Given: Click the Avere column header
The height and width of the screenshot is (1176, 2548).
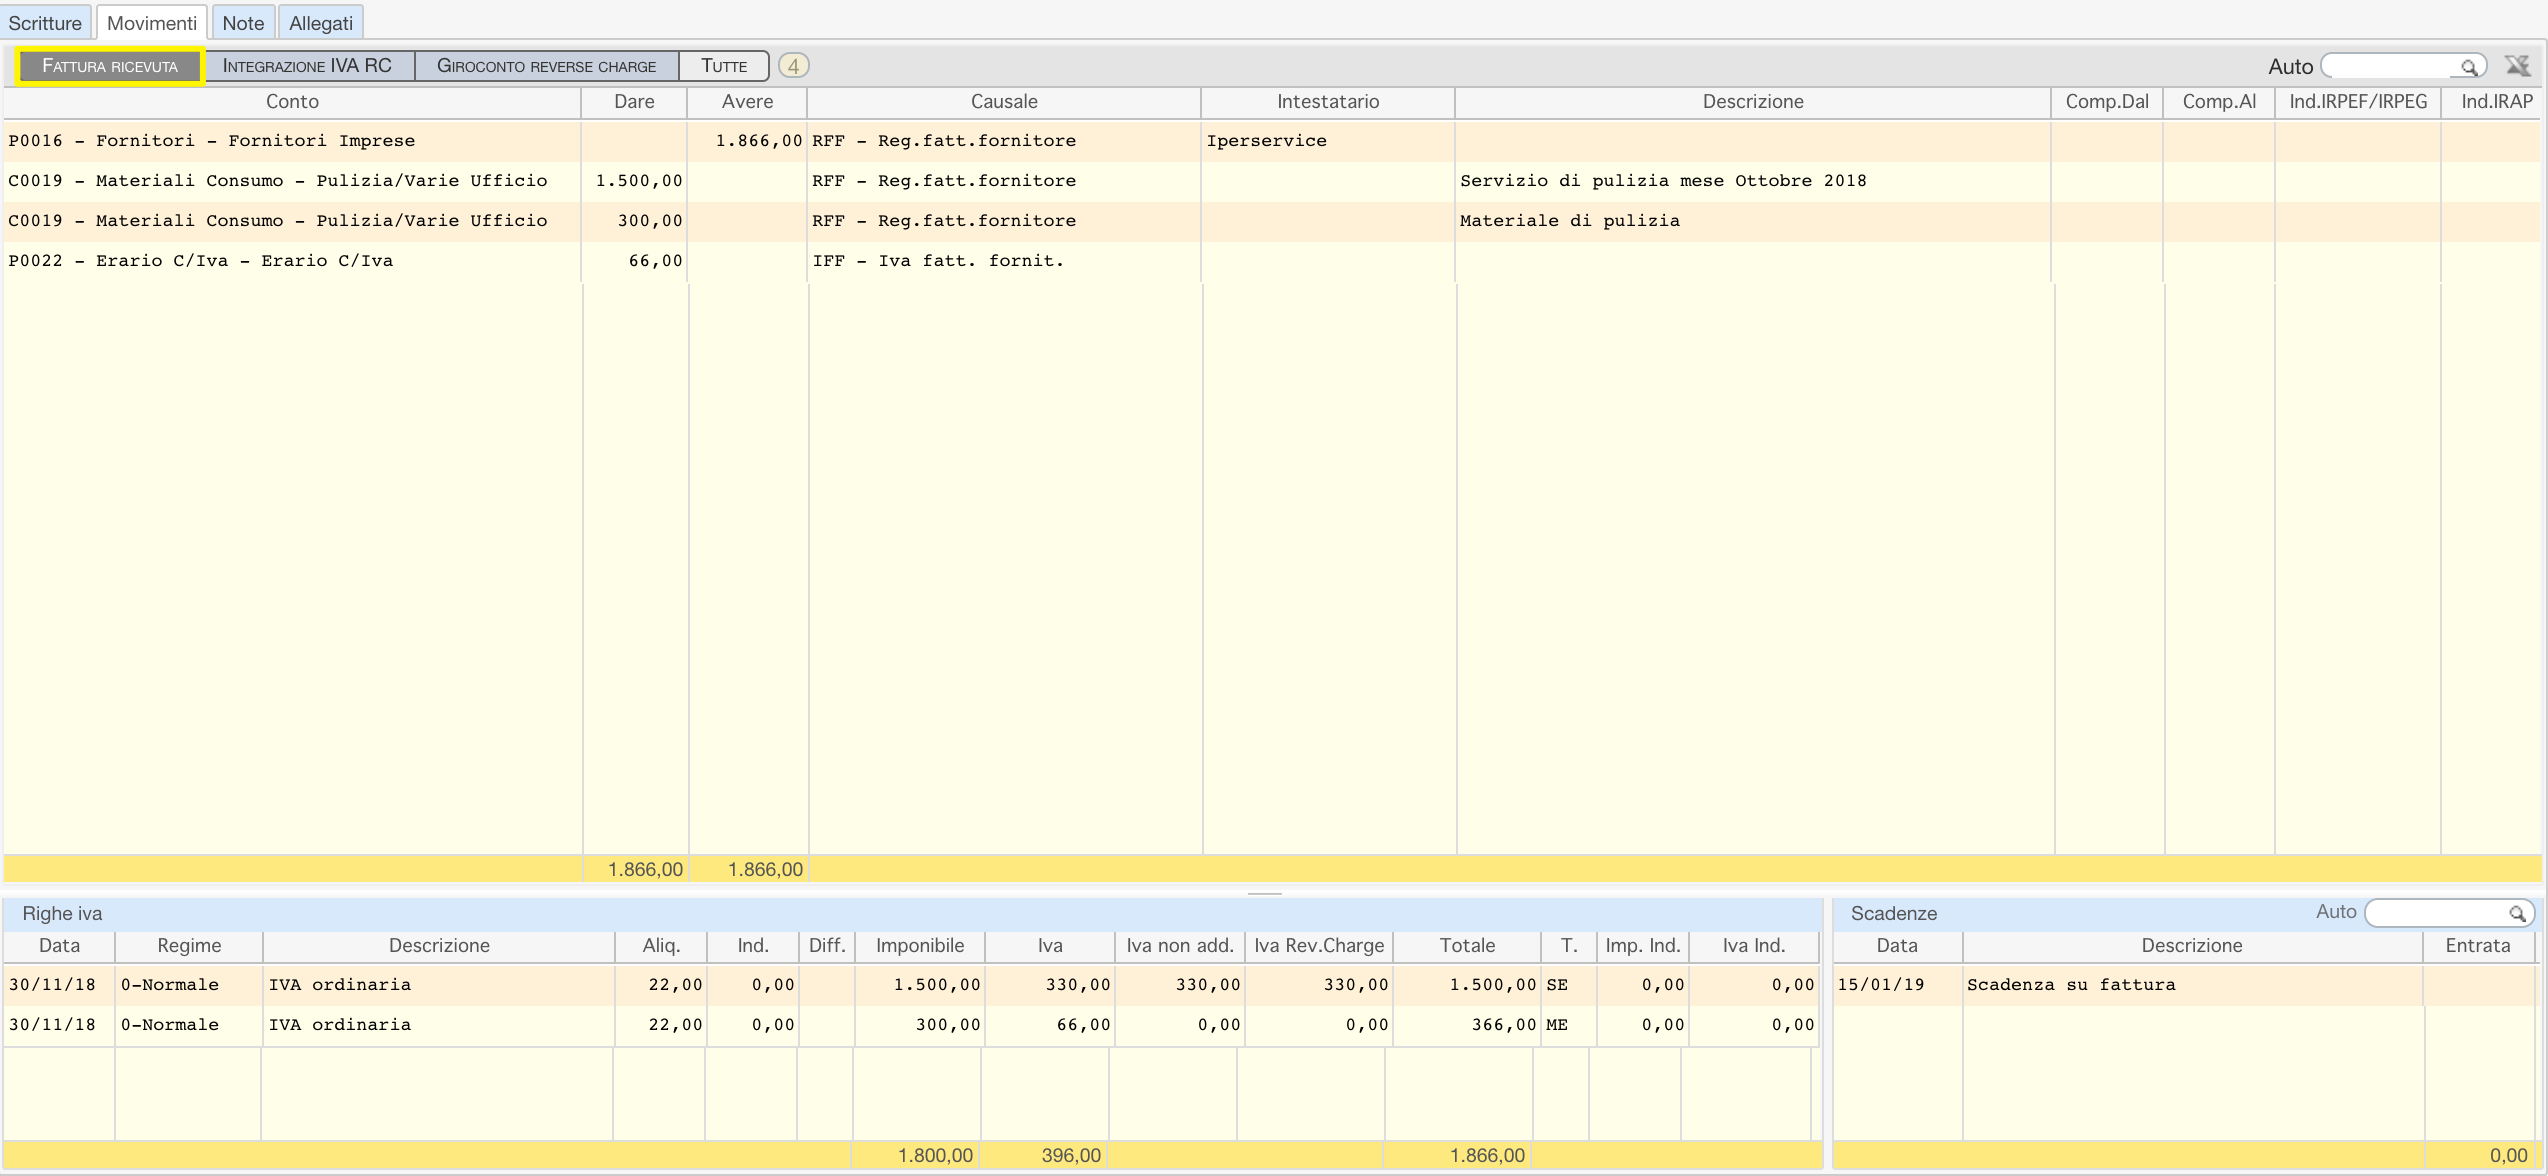Looking at the screenshot, I should point(747,102).
